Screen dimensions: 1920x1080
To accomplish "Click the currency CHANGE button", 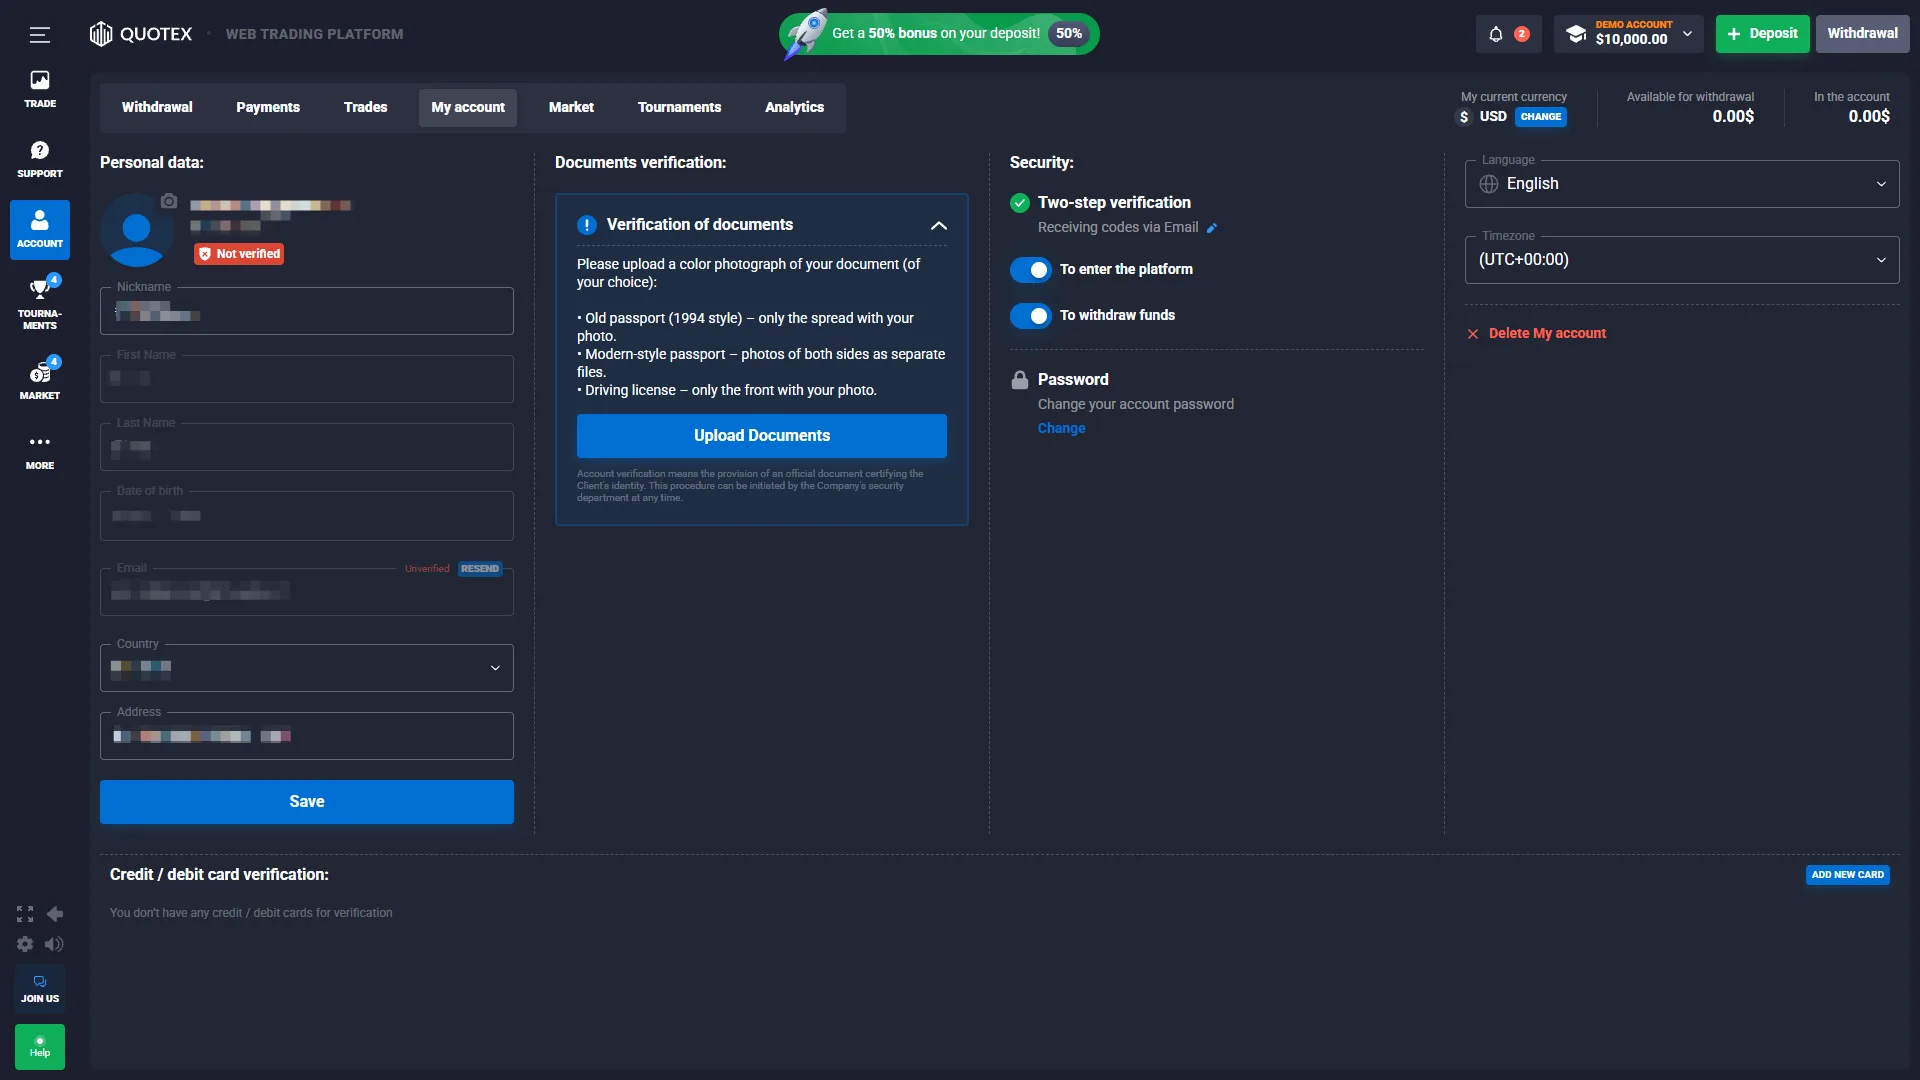I will tap(1541, 117).
